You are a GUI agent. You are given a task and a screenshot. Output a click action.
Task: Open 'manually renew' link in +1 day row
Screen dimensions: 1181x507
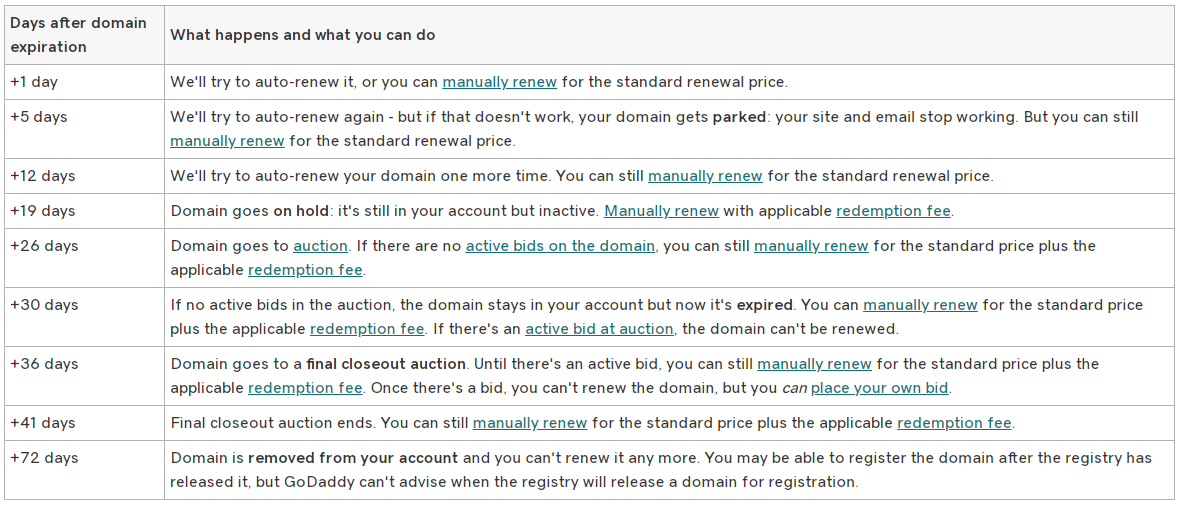coord(499,82)
